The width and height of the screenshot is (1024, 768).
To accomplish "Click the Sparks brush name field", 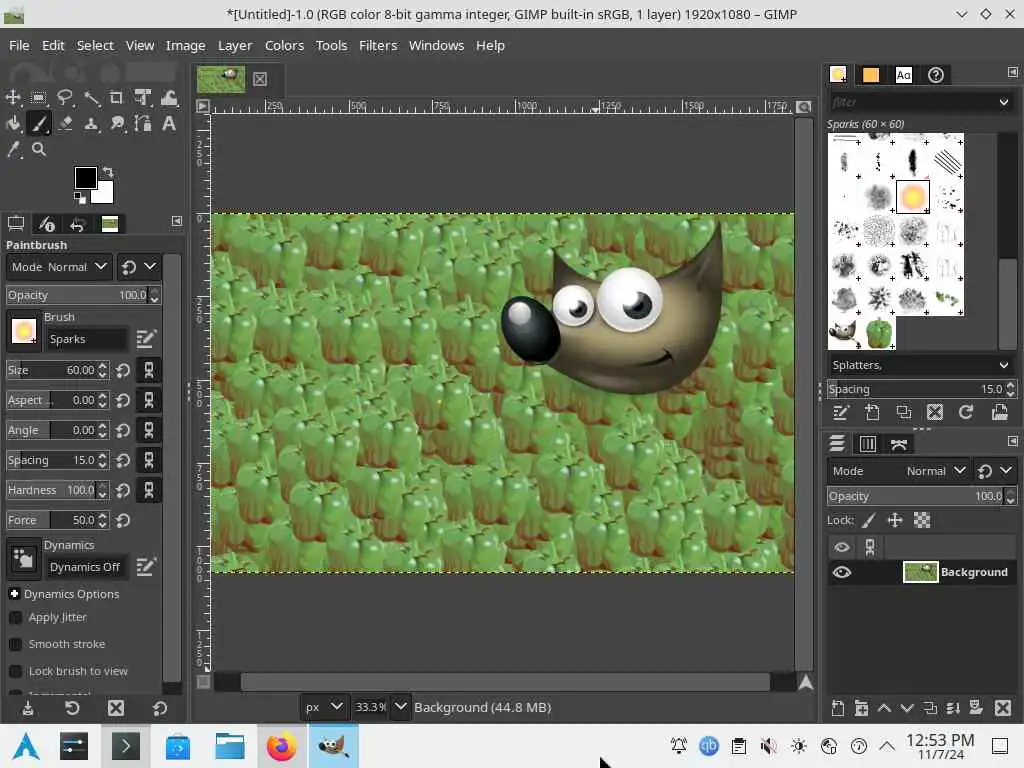I will 88,339.
